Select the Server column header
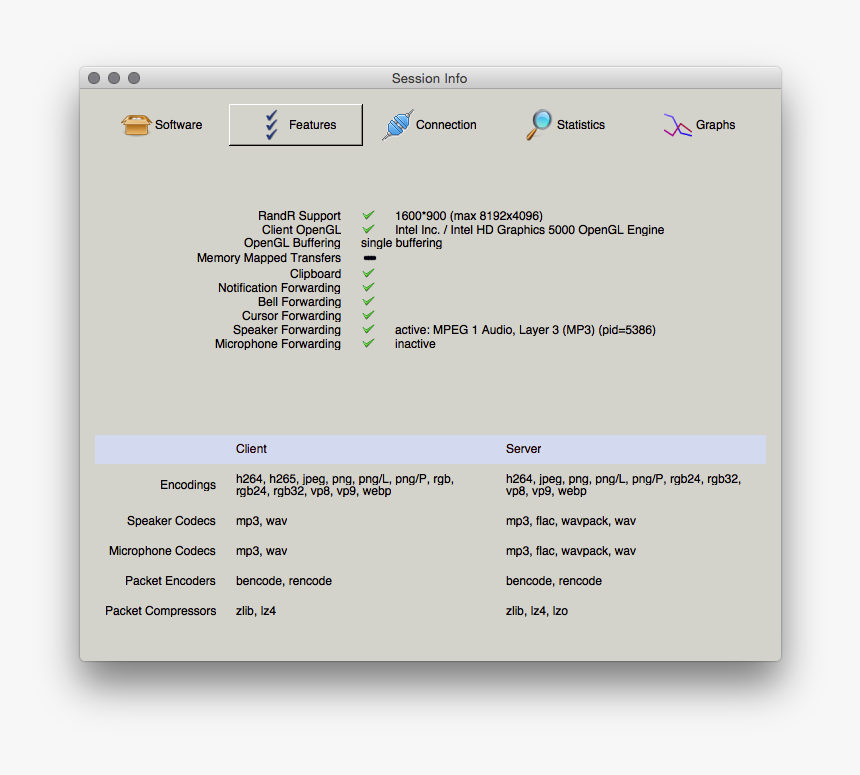The image size is (860, 775). pos(523,449)
